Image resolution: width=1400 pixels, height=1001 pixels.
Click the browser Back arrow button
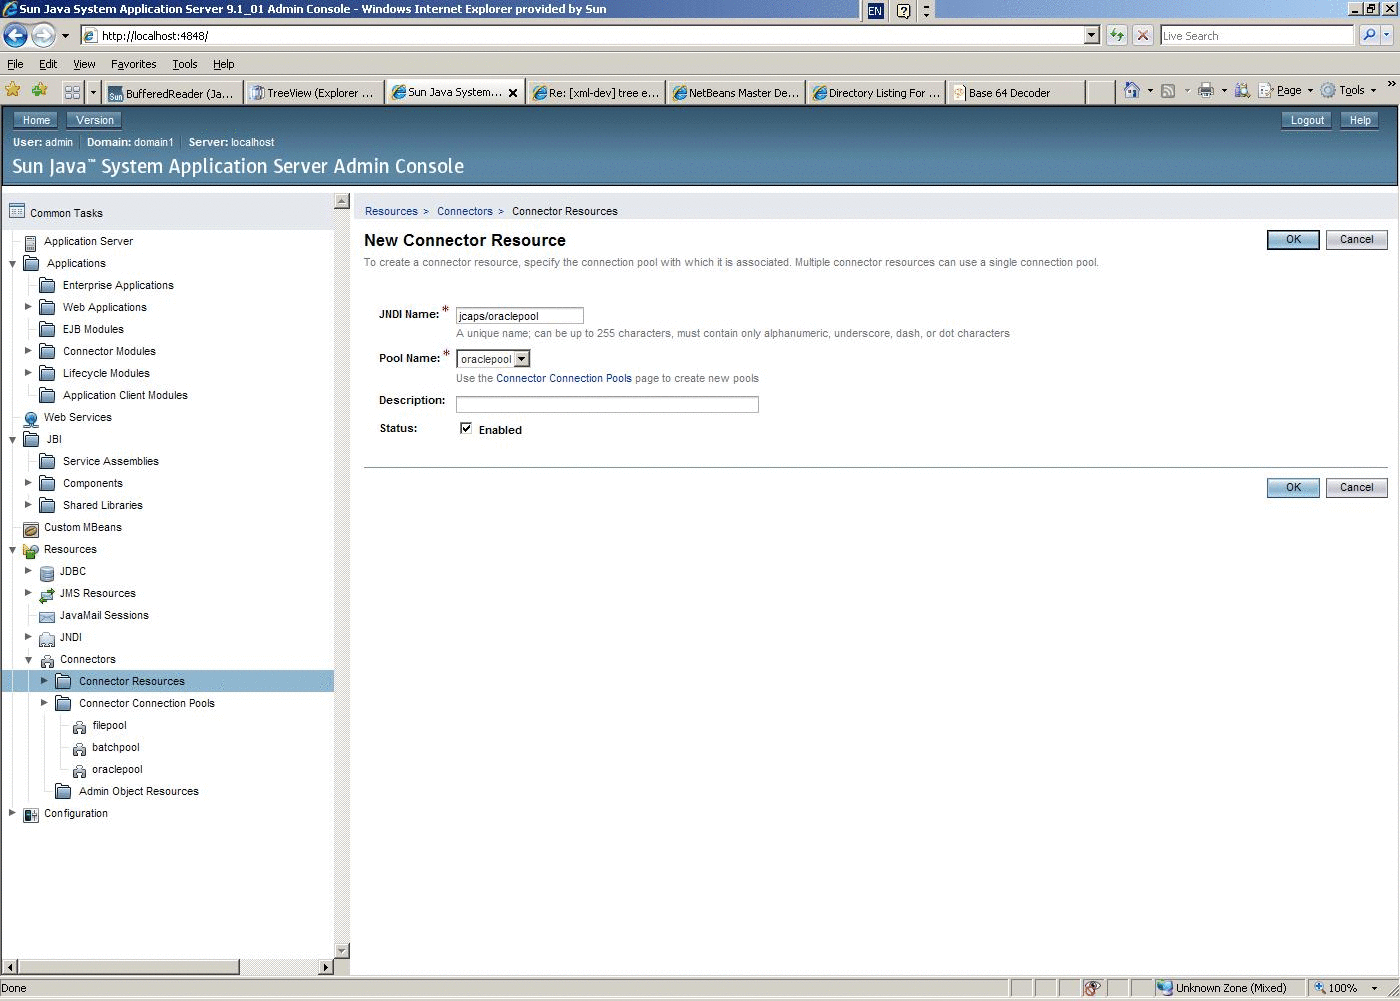[16, 35]
